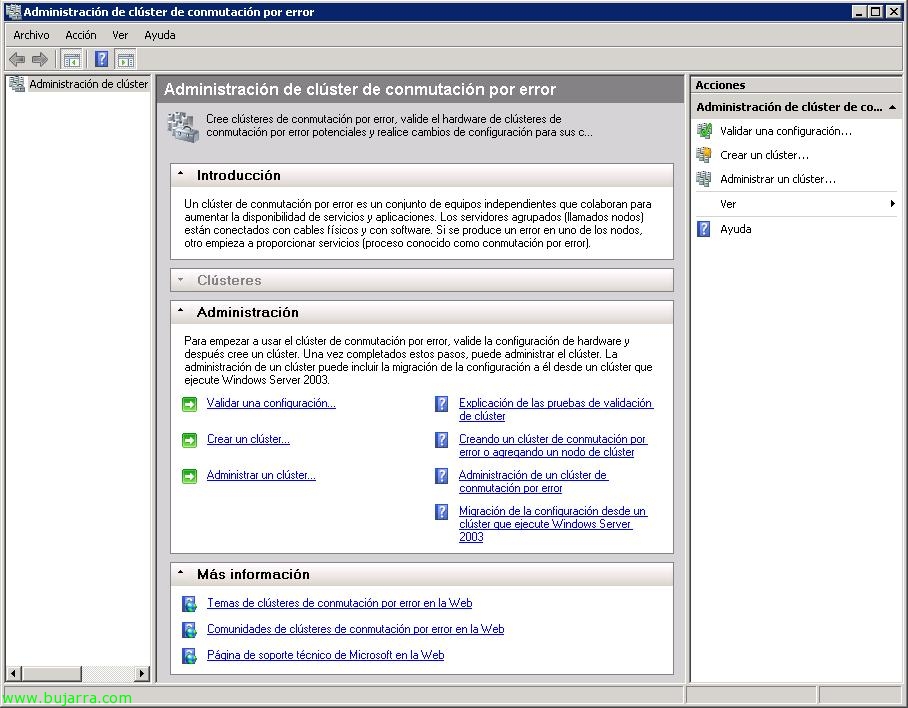Click green arrow icon beside Validar una configuración
The height and width of the screenshot is (708, 908).
(x=189, y=404)
